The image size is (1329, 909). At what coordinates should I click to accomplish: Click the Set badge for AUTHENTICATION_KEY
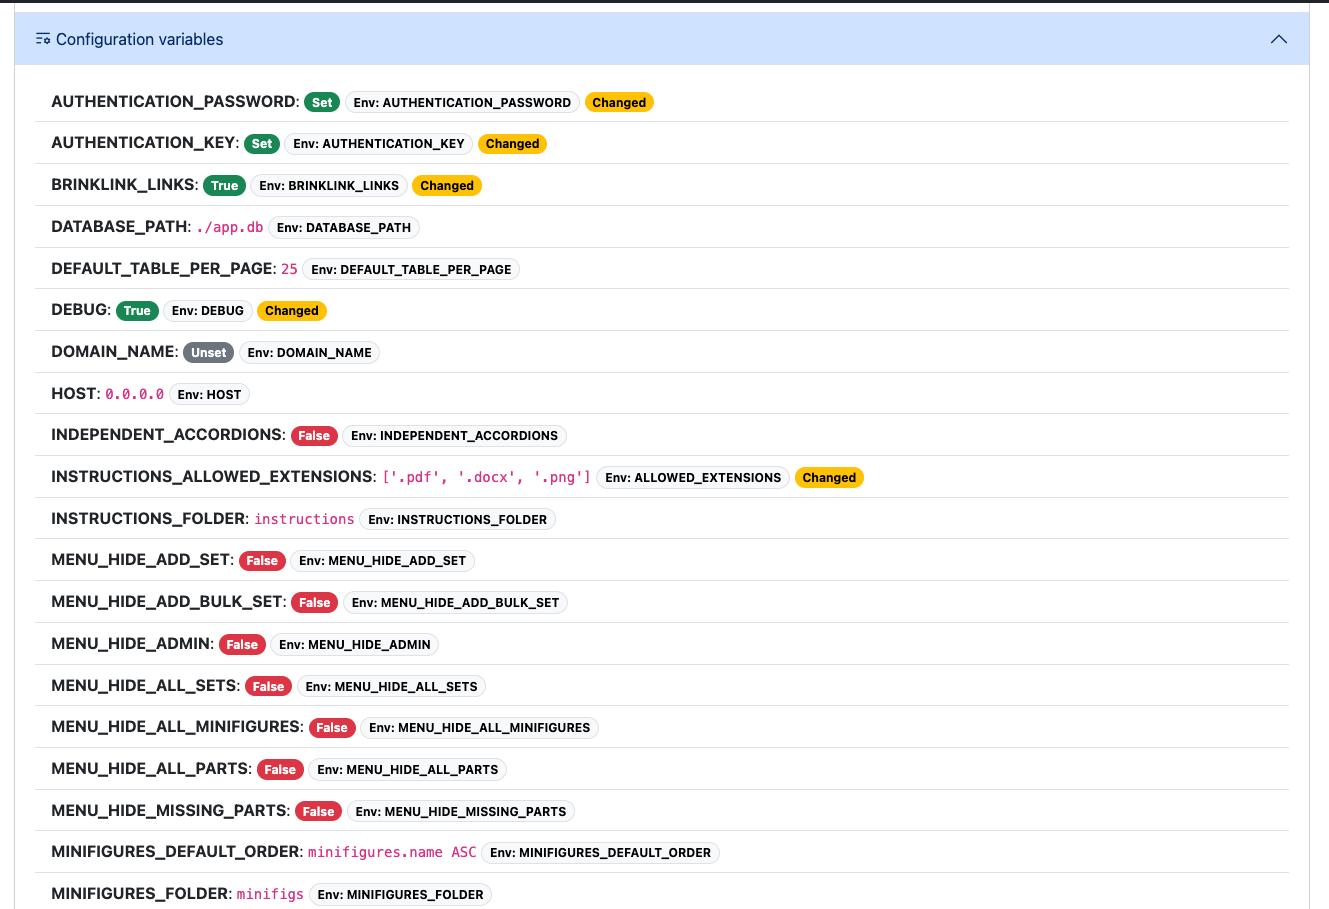tap(262, 144)
